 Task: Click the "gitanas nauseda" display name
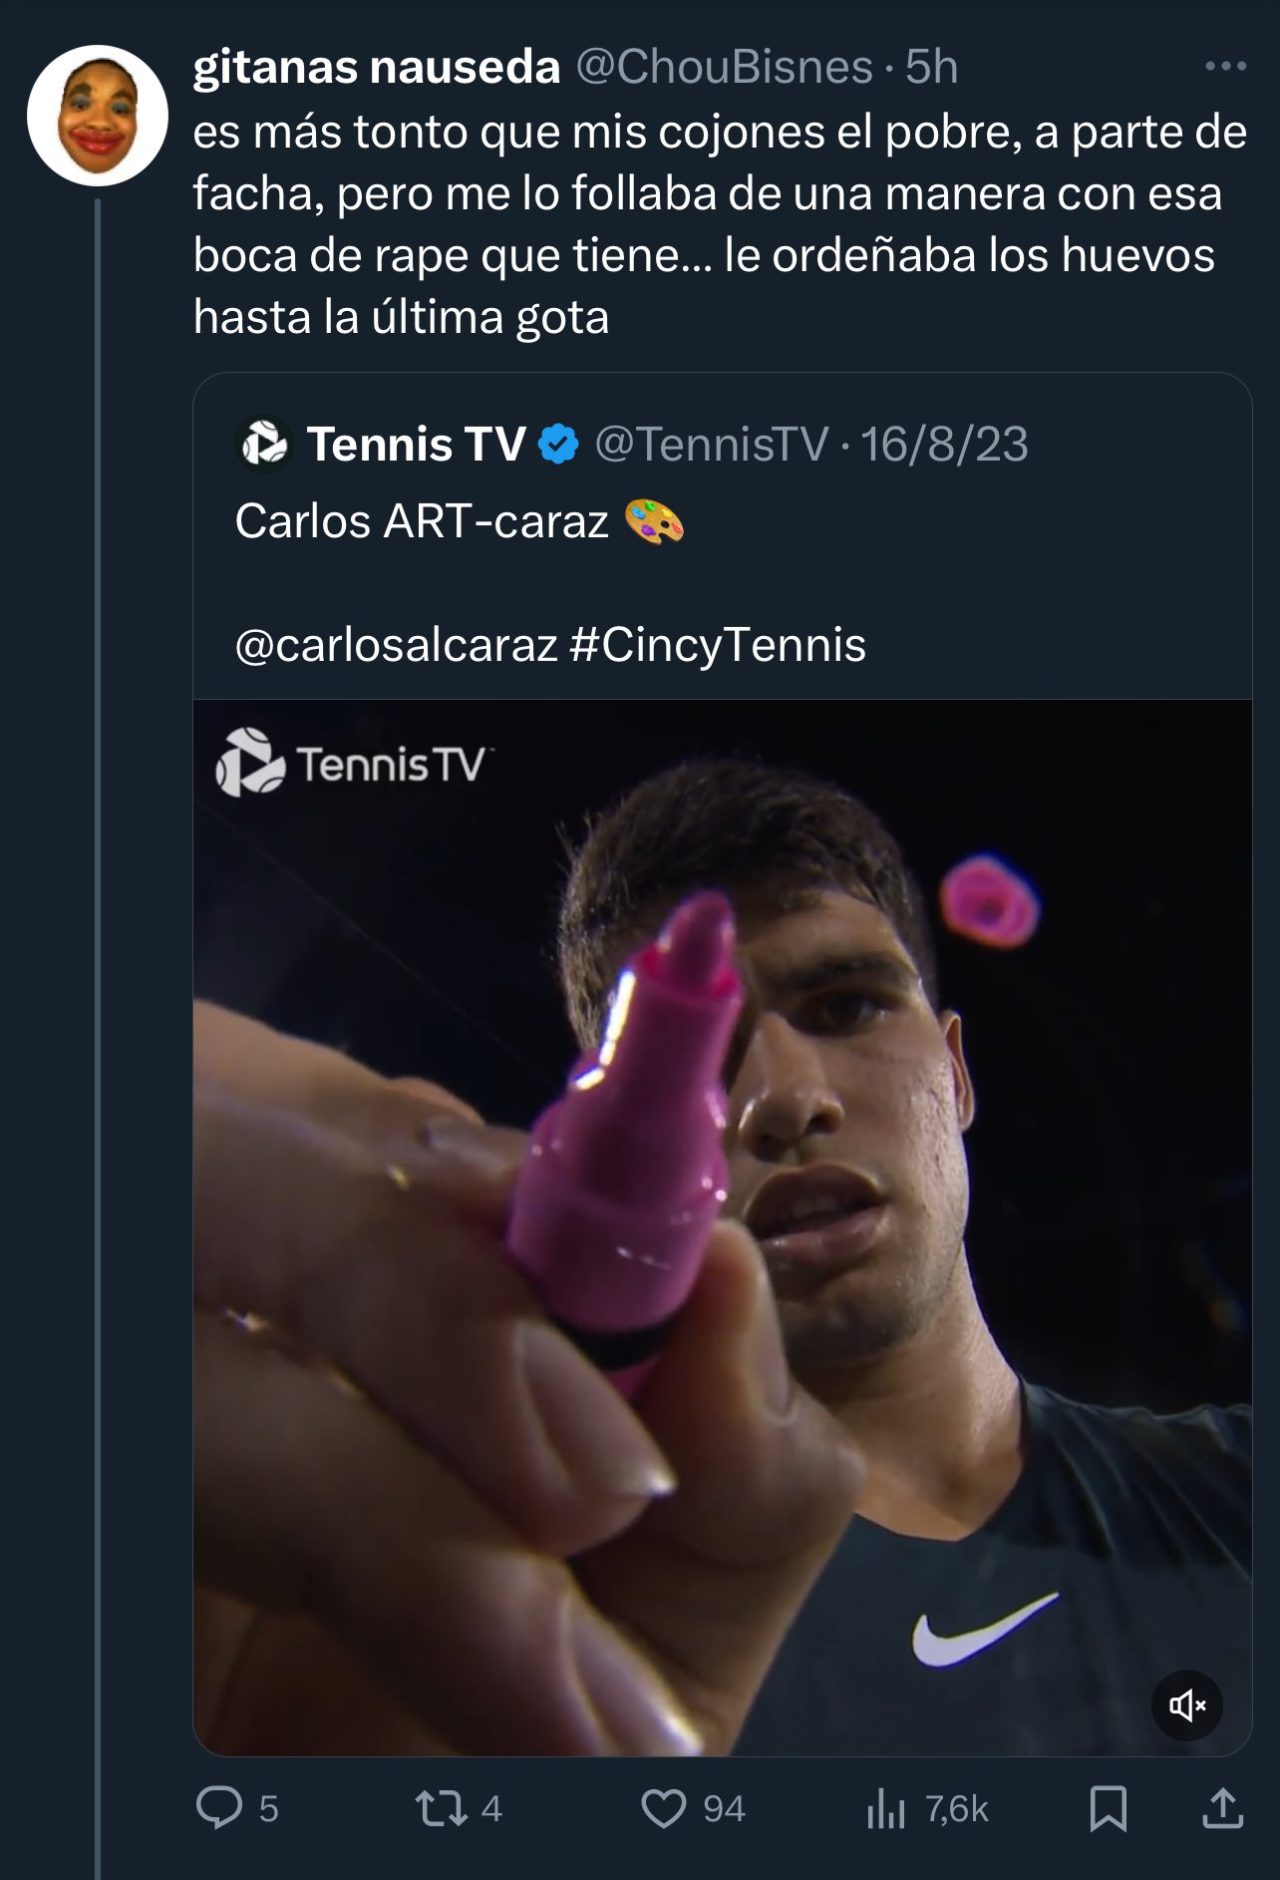click(376, 67)
